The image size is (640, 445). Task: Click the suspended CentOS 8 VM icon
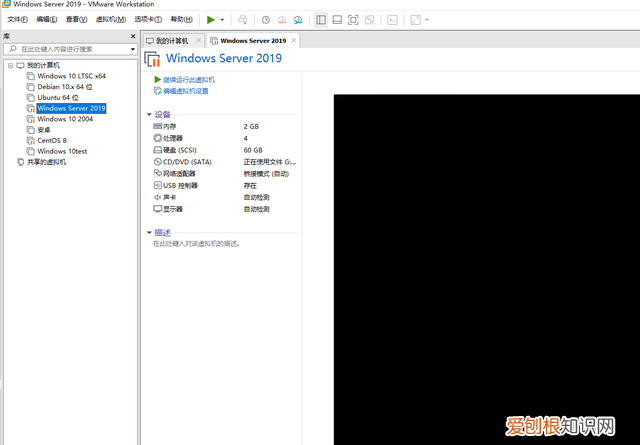[x=31, y=140]
